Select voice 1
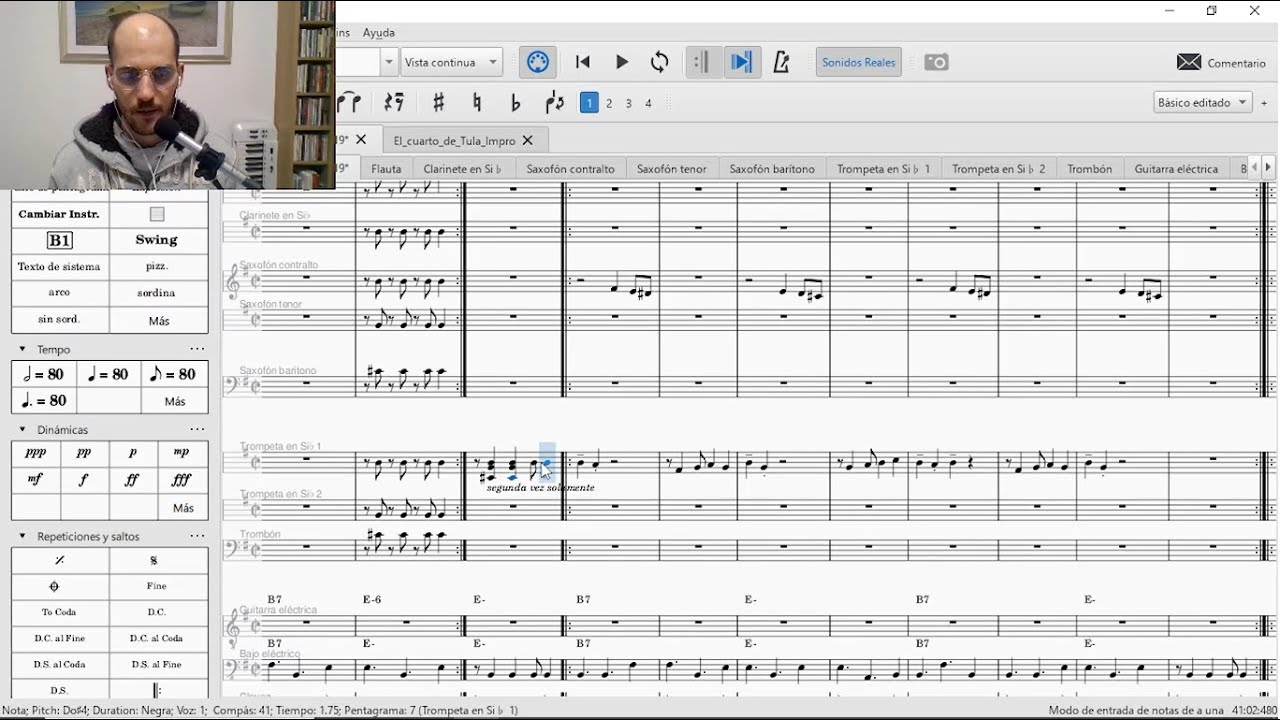This screenshot has height=720, width=1280. (589, 102)
